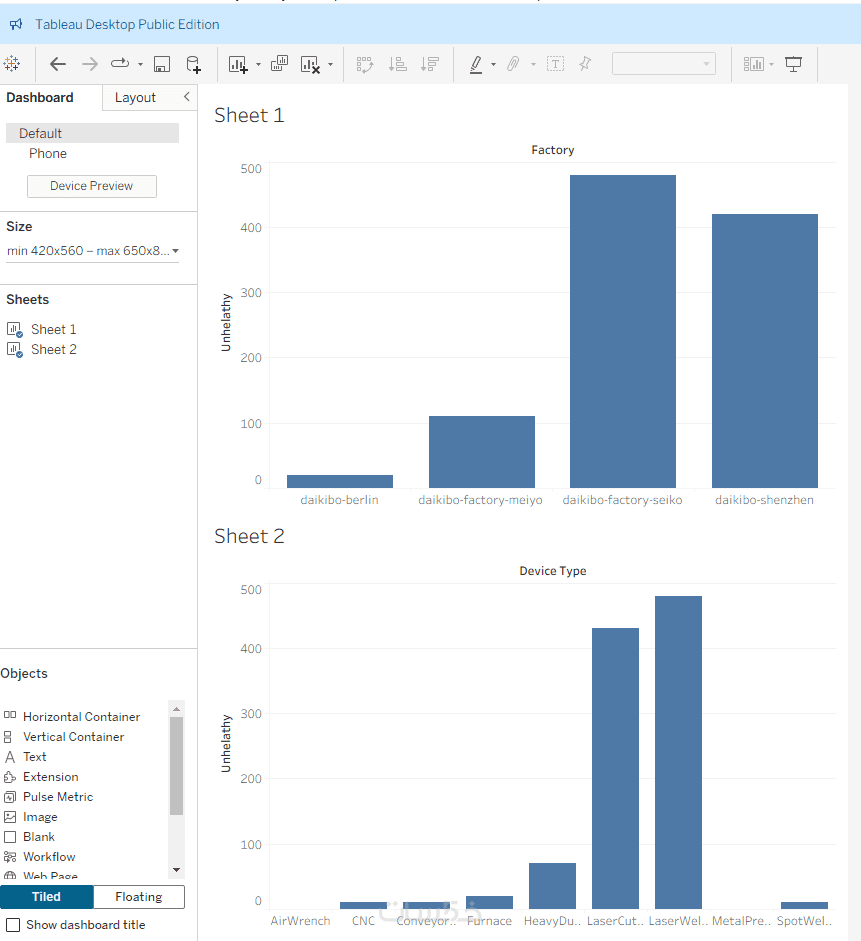
Task: Click the Show/Hide Cards icon
Action: [x=754, y=64]
